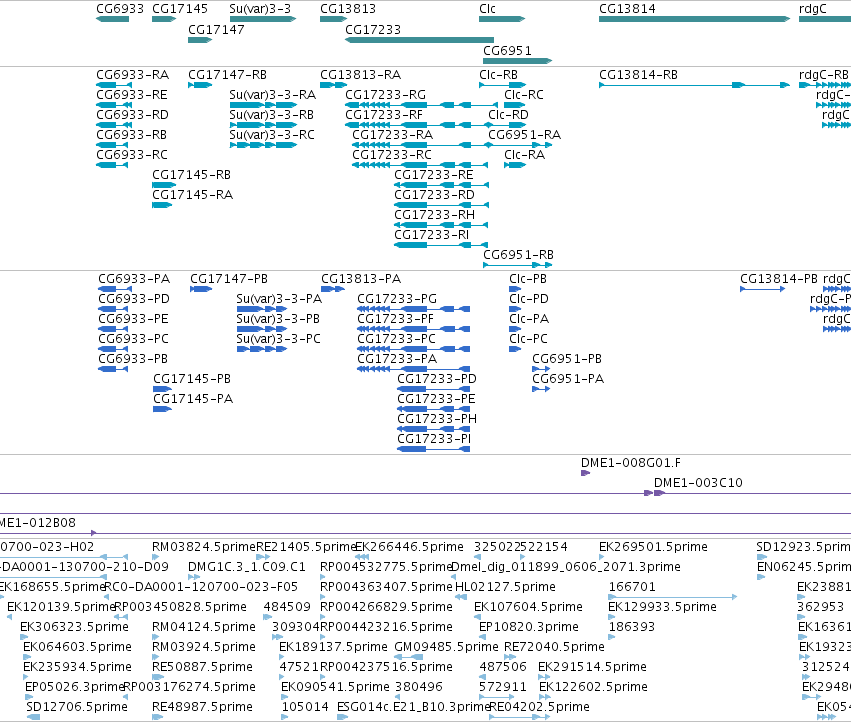Click protein Clc-PB
Viewport: 851px width, 722px height.
(x=528, y=279)
